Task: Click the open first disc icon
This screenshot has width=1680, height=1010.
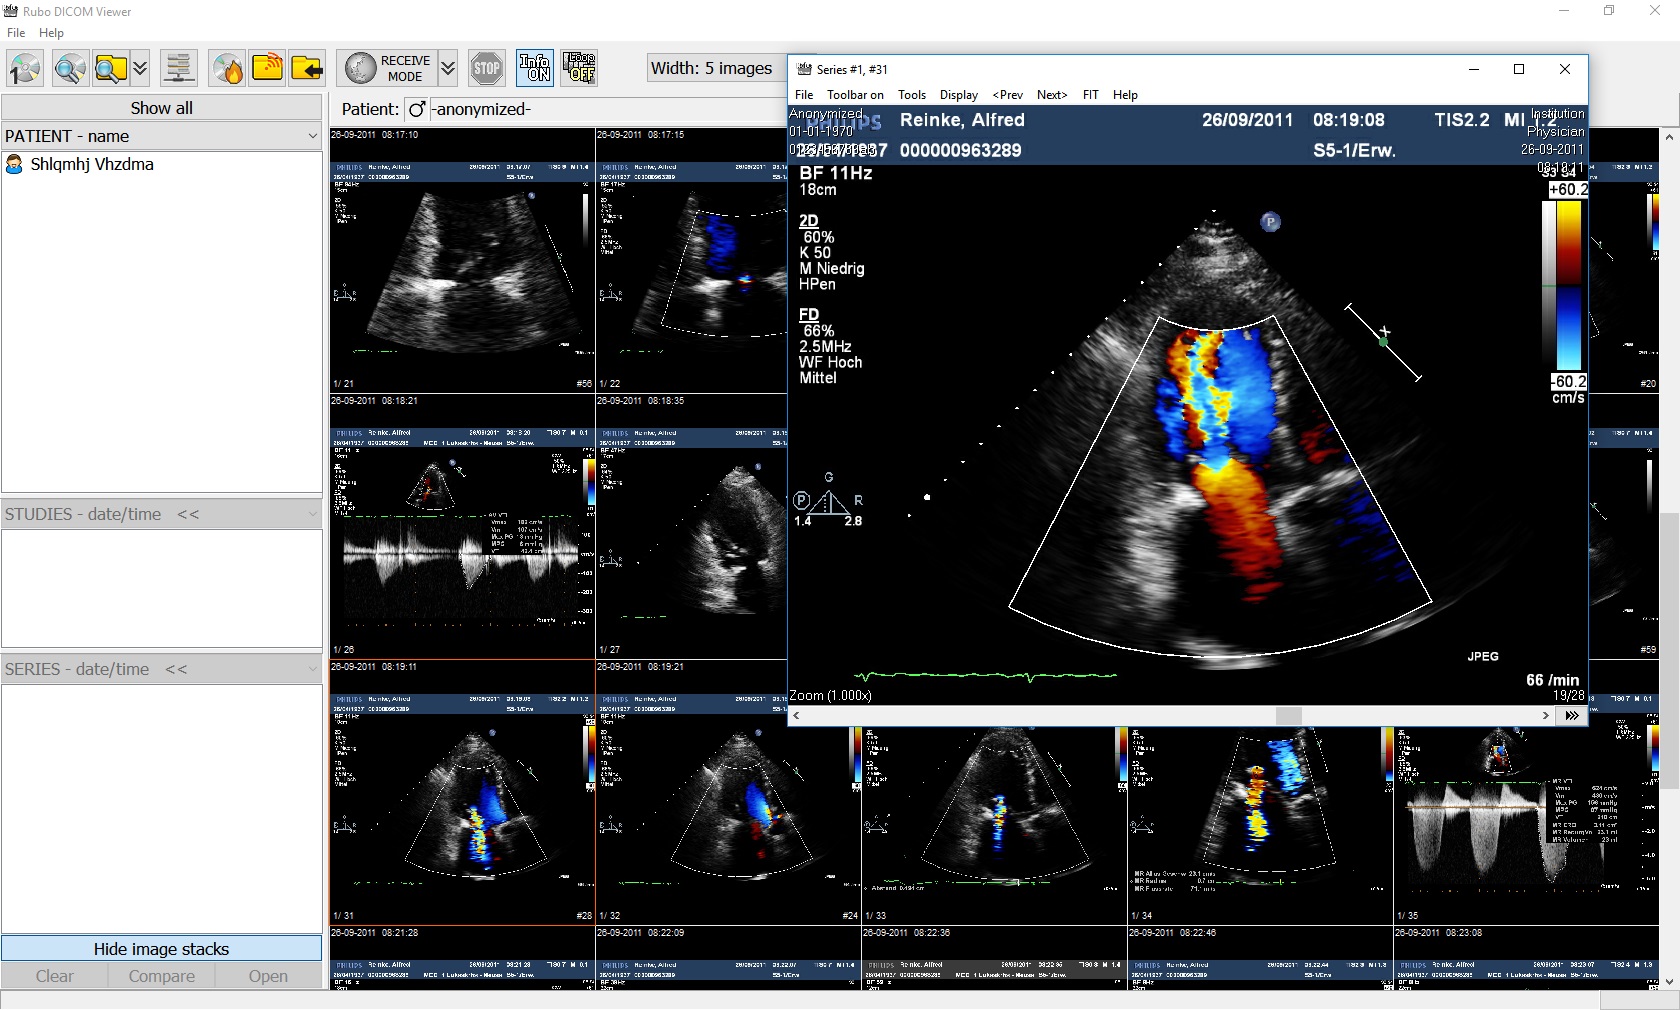Action: pos(25,68)
